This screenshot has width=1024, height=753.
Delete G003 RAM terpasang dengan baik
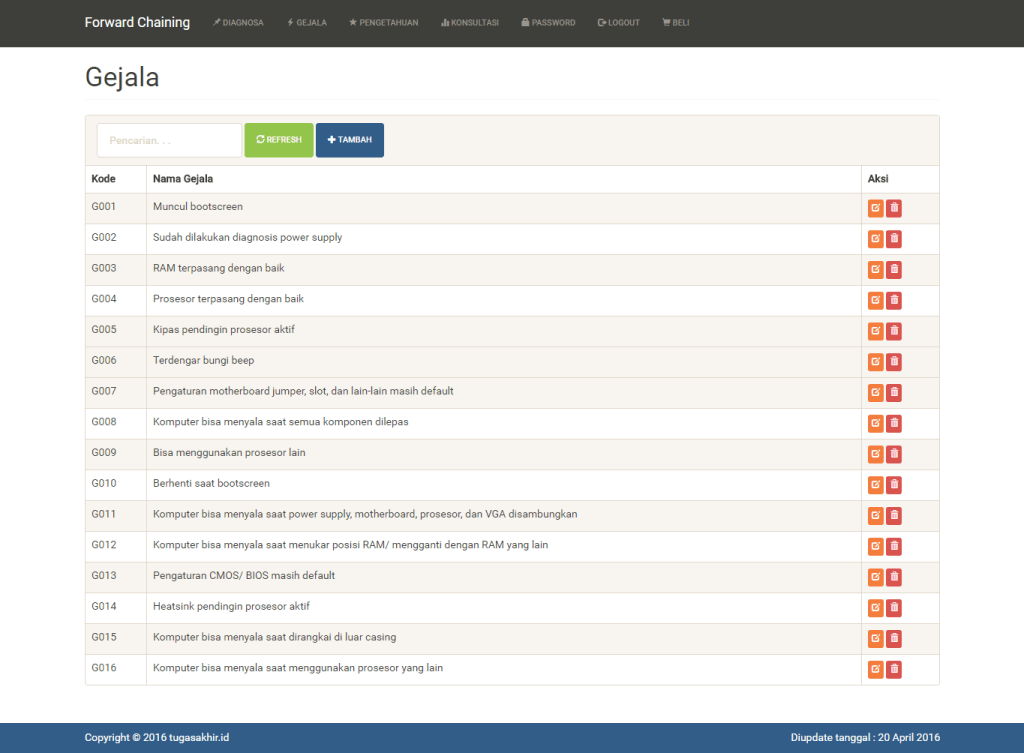pos(894,270)
